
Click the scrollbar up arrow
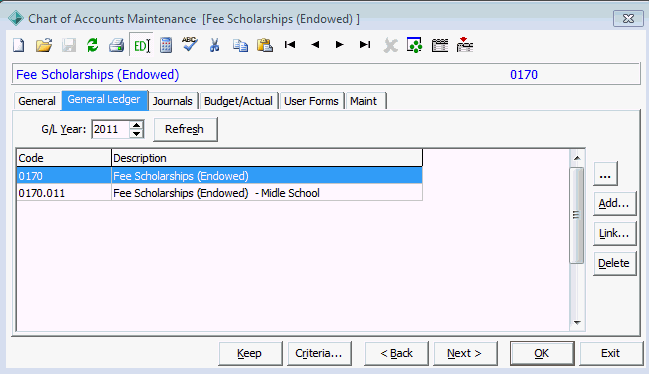click(x=577, y=158)
